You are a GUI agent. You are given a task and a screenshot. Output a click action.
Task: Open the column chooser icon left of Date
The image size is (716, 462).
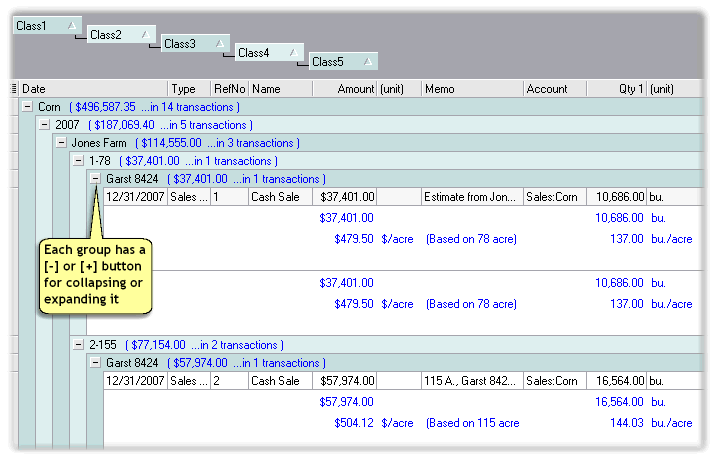pos(14,89)
